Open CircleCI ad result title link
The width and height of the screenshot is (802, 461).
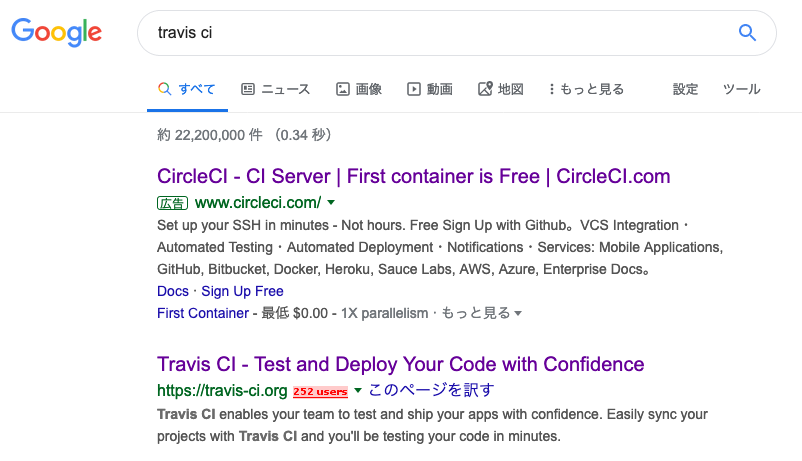coord(413,176)
